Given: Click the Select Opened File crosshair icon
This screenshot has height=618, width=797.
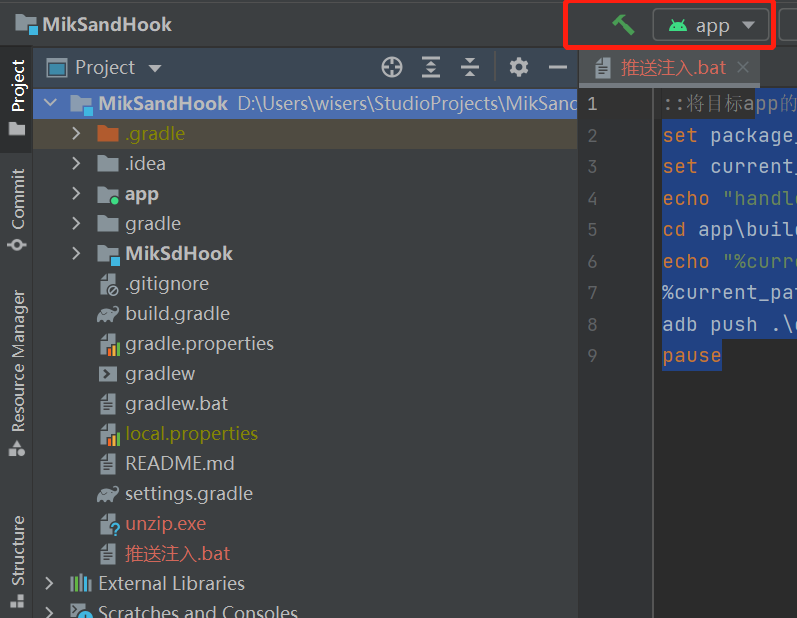Looking at the screenshot, I should [392, 67].
